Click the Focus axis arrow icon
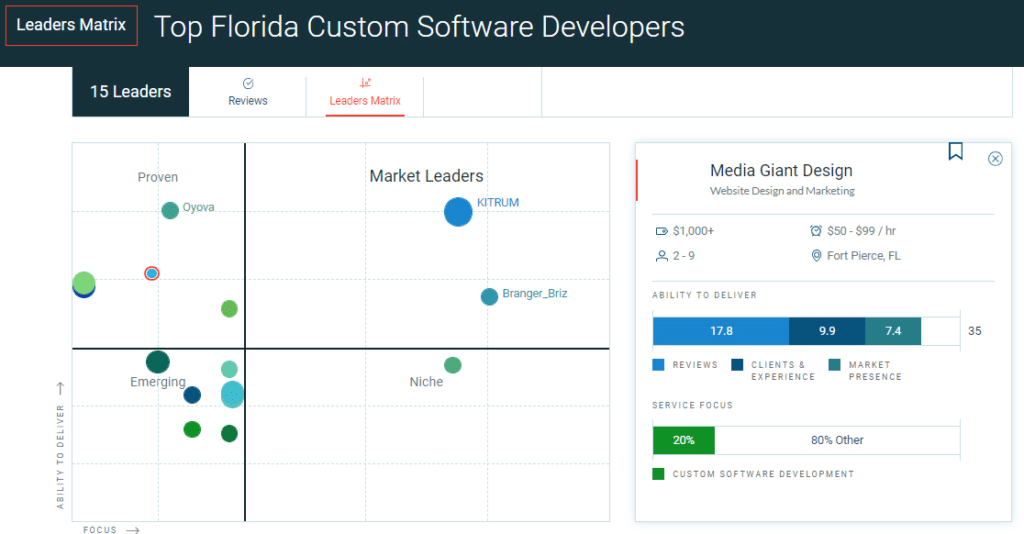 coord(133,530)
